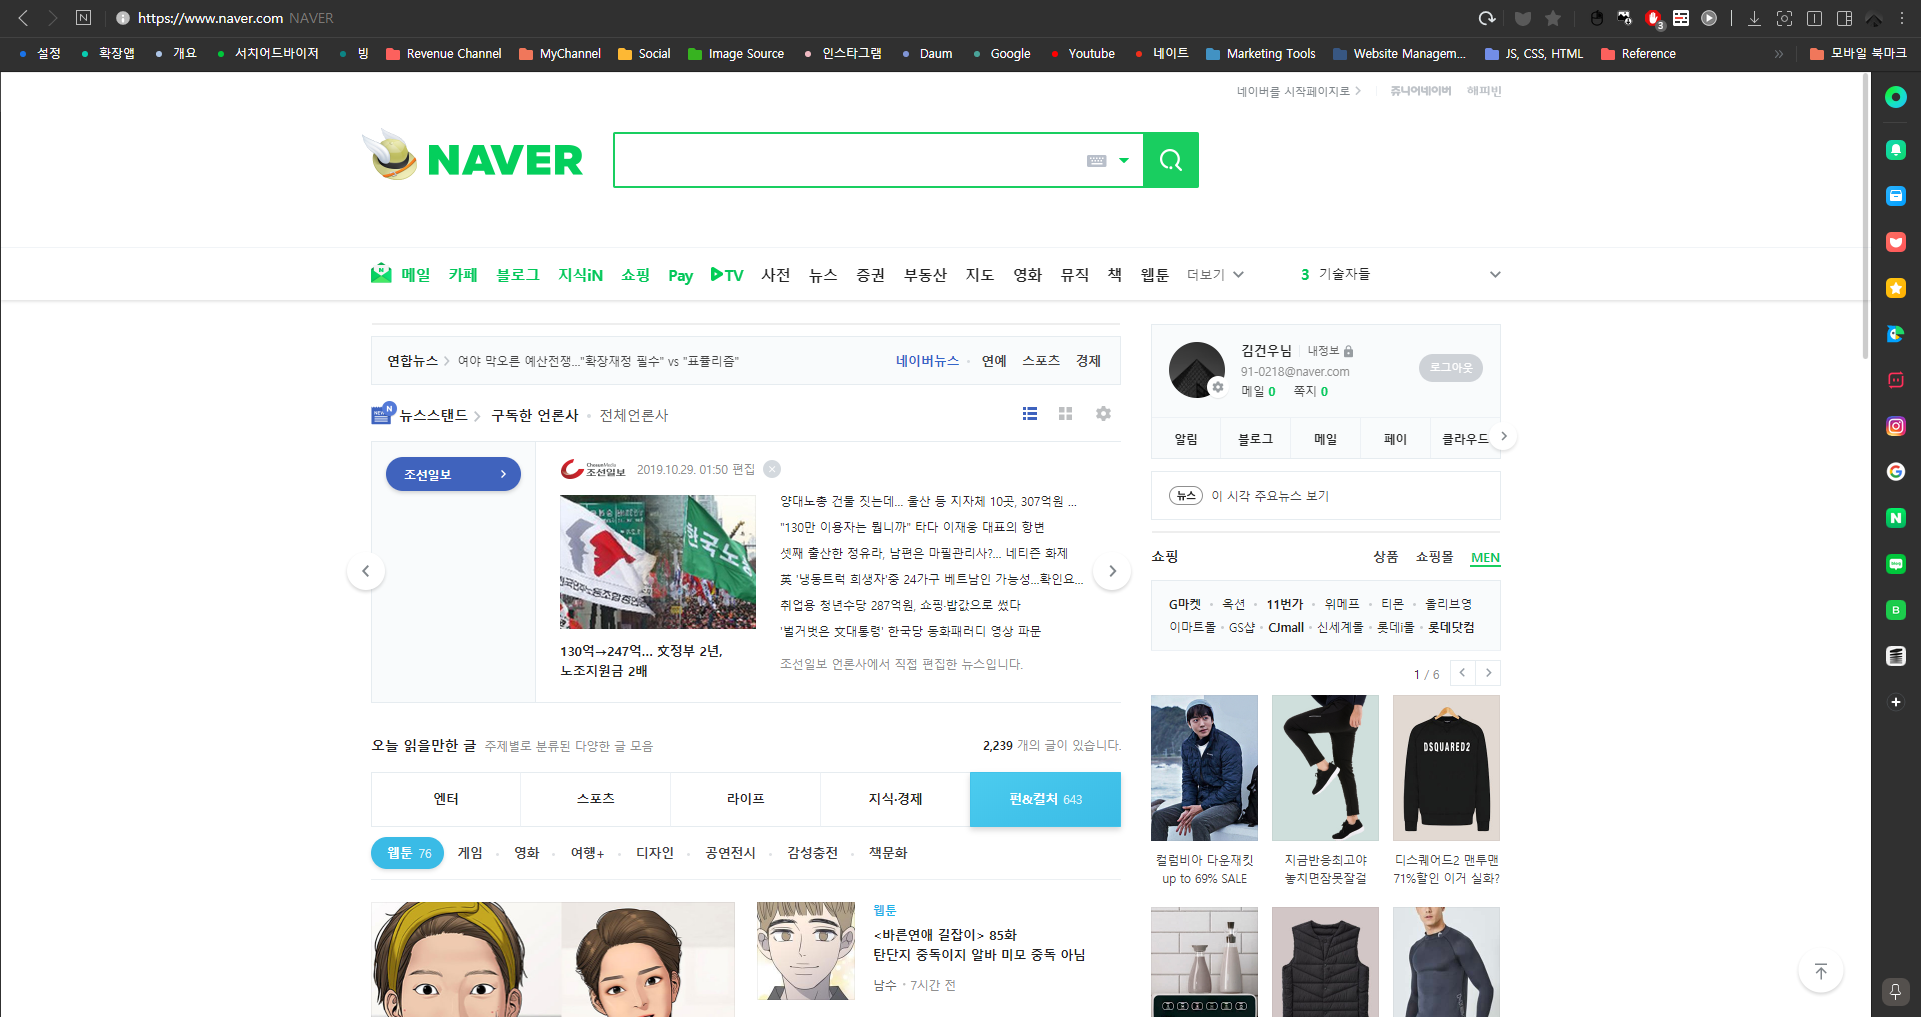Select the 엔터 topic tab
Viewport: 1921px width, 1017px height.
coord(446,799)
